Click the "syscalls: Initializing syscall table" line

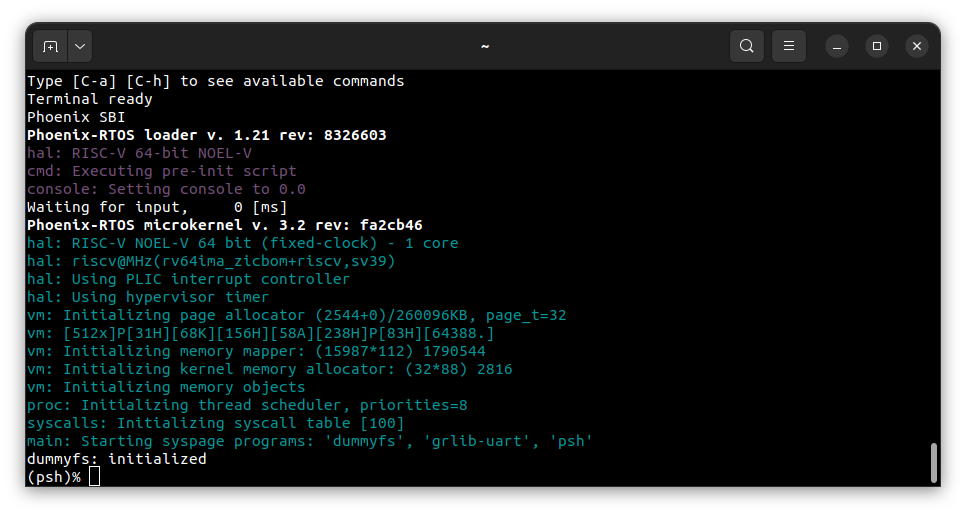pyautogui.click(x=215, y=423)
